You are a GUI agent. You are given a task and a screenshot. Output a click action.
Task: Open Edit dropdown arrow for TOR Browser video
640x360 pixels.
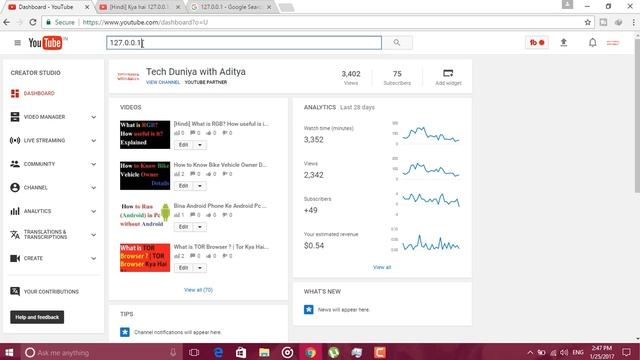click(200, 268)
